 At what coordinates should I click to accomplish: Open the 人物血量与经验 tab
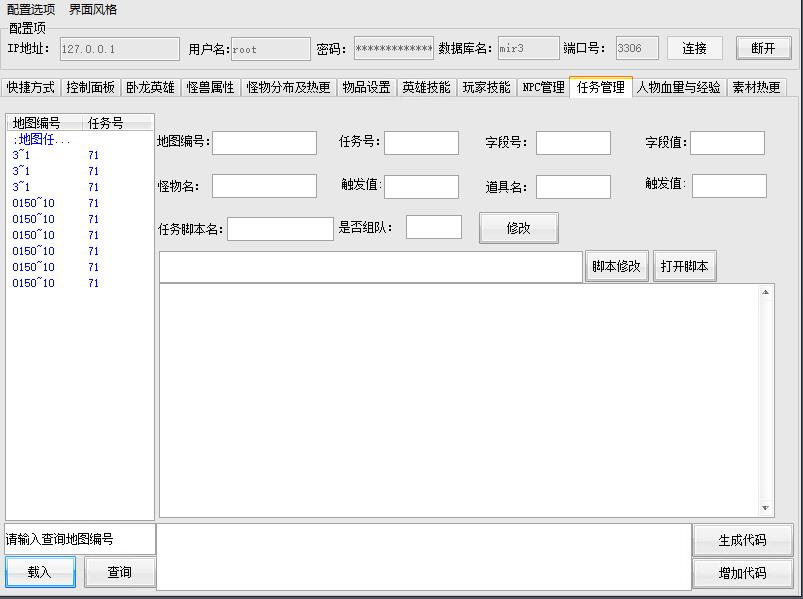(x=678, y=88)
